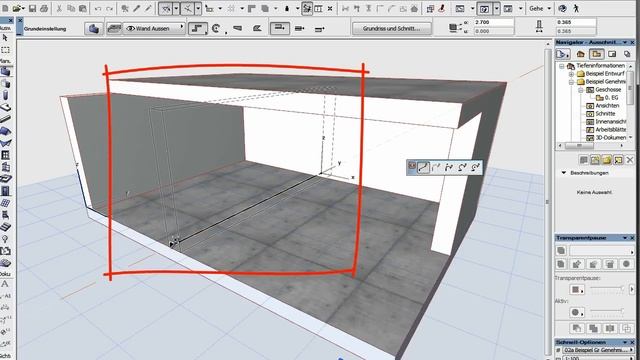This screenshot has height=360, width=640.
Task: Open the Gehe navigation mode dropdown
Action: point(540,8)
